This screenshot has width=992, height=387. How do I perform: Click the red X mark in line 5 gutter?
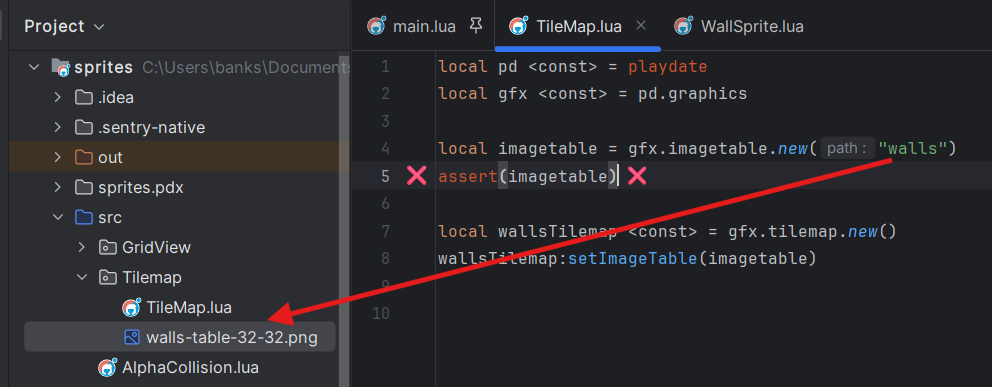click(x=416, y=176)
